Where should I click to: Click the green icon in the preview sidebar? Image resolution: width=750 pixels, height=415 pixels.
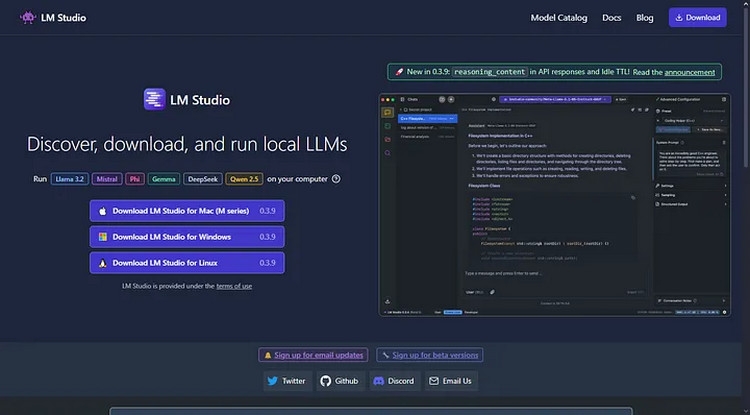[387, 126]
